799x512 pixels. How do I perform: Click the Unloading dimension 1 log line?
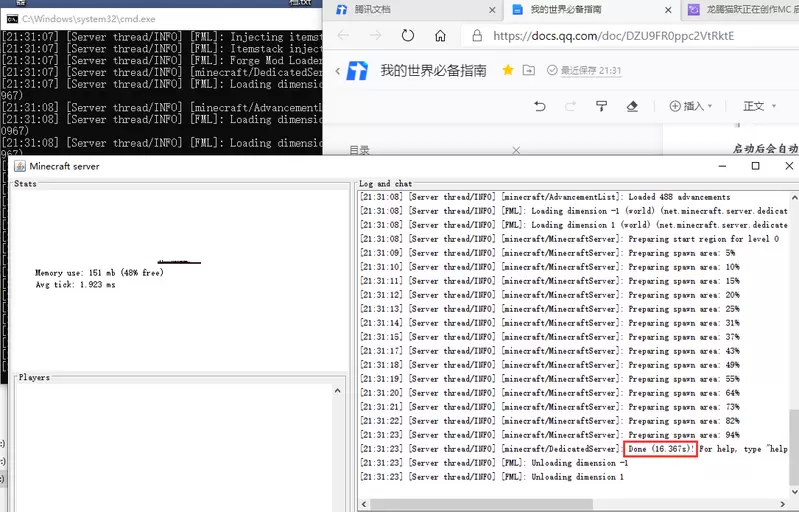tap(492, 477)
